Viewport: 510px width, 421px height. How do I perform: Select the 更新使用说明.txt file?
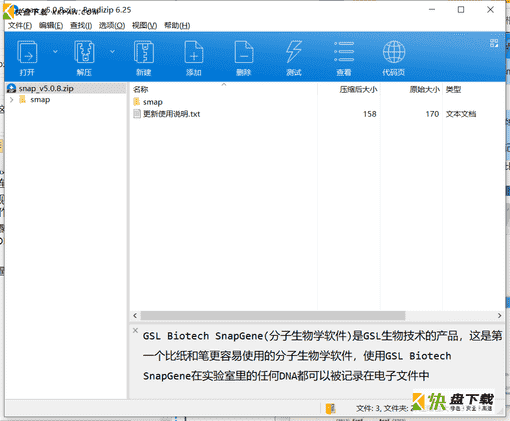(171, 114)
